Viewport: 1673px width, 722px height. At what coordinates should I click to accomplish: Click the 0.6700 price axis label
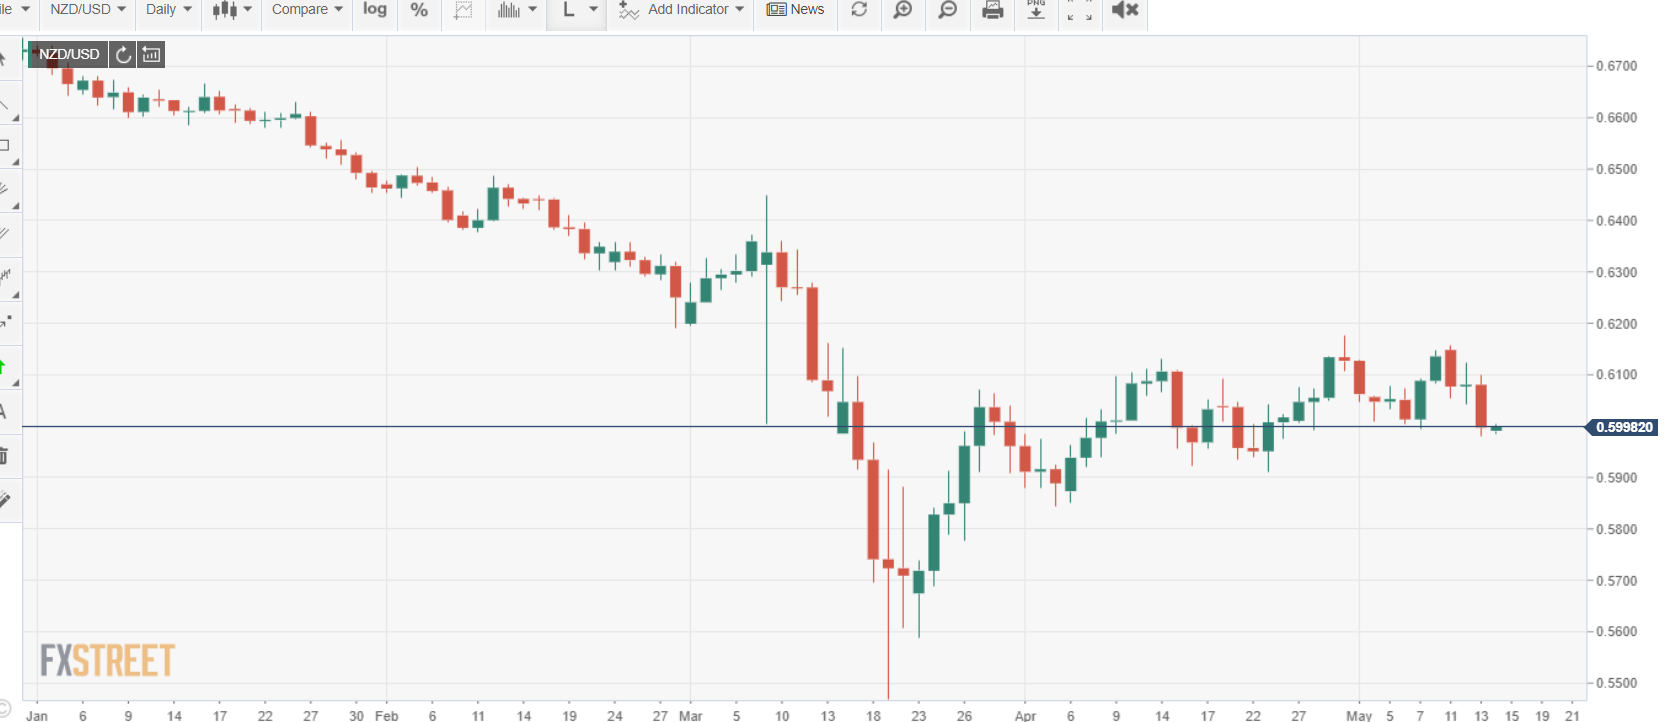[x=1616, y=66]
